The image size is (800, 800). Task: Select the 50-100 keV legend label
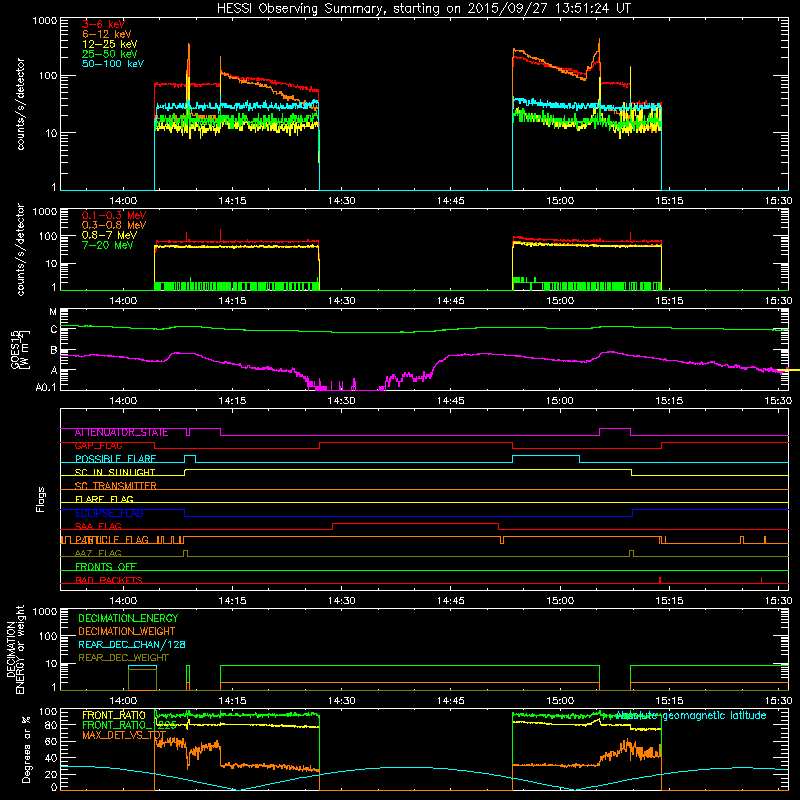(x=113, y=64)
